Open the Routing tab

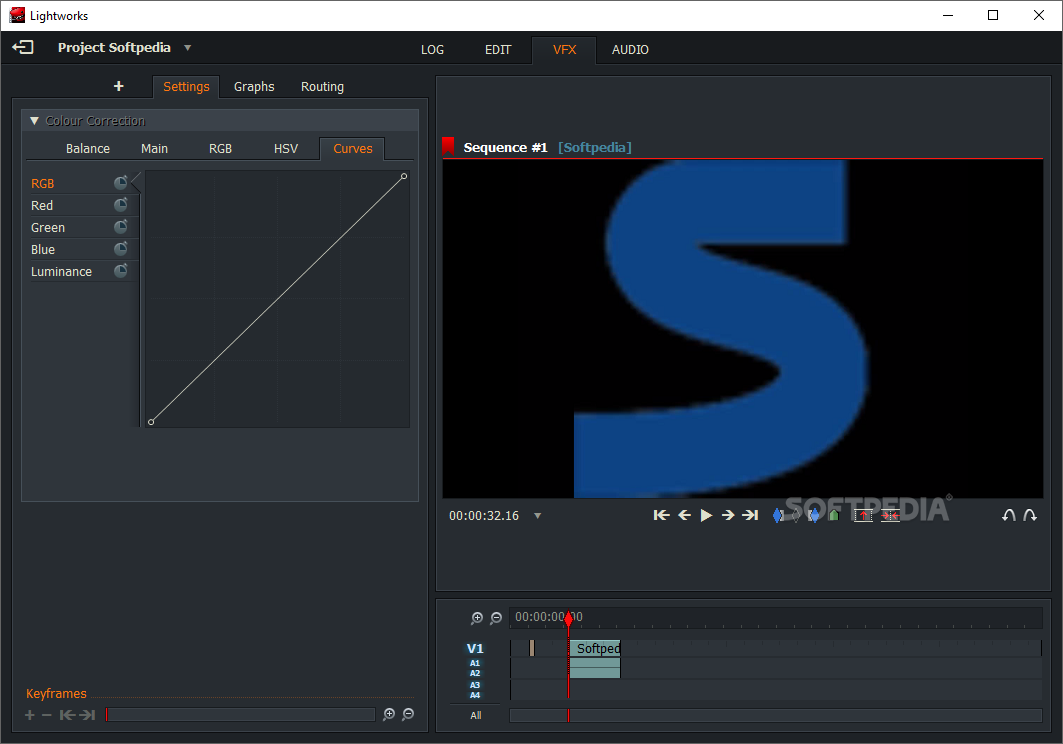point(322,87)
